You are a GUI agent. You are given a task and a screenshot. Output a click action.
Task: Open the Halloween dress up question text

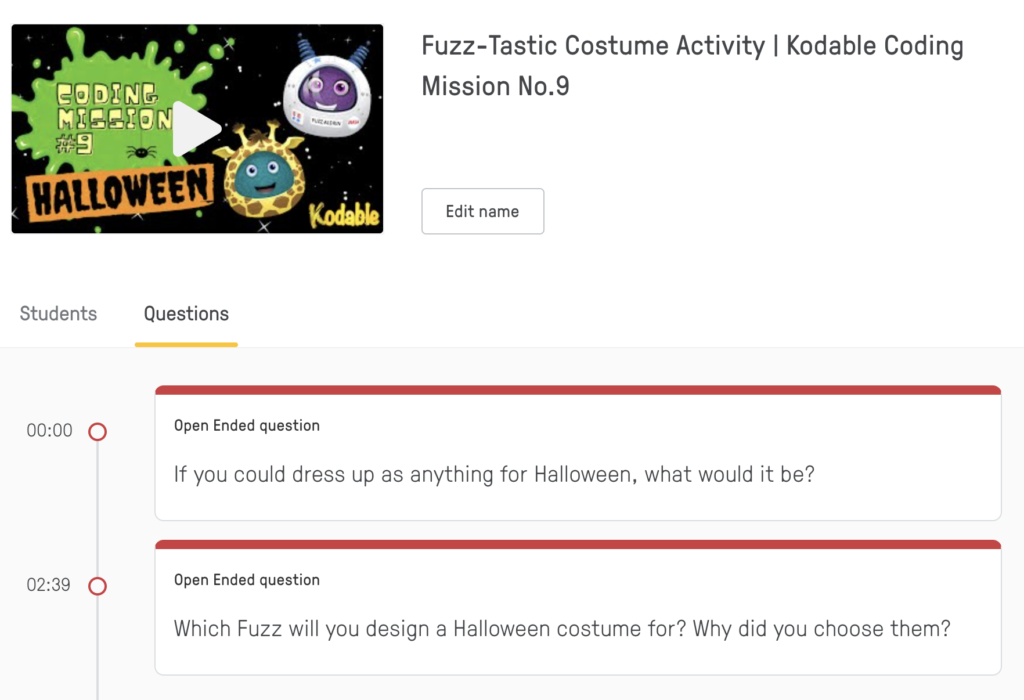(494, 474)
